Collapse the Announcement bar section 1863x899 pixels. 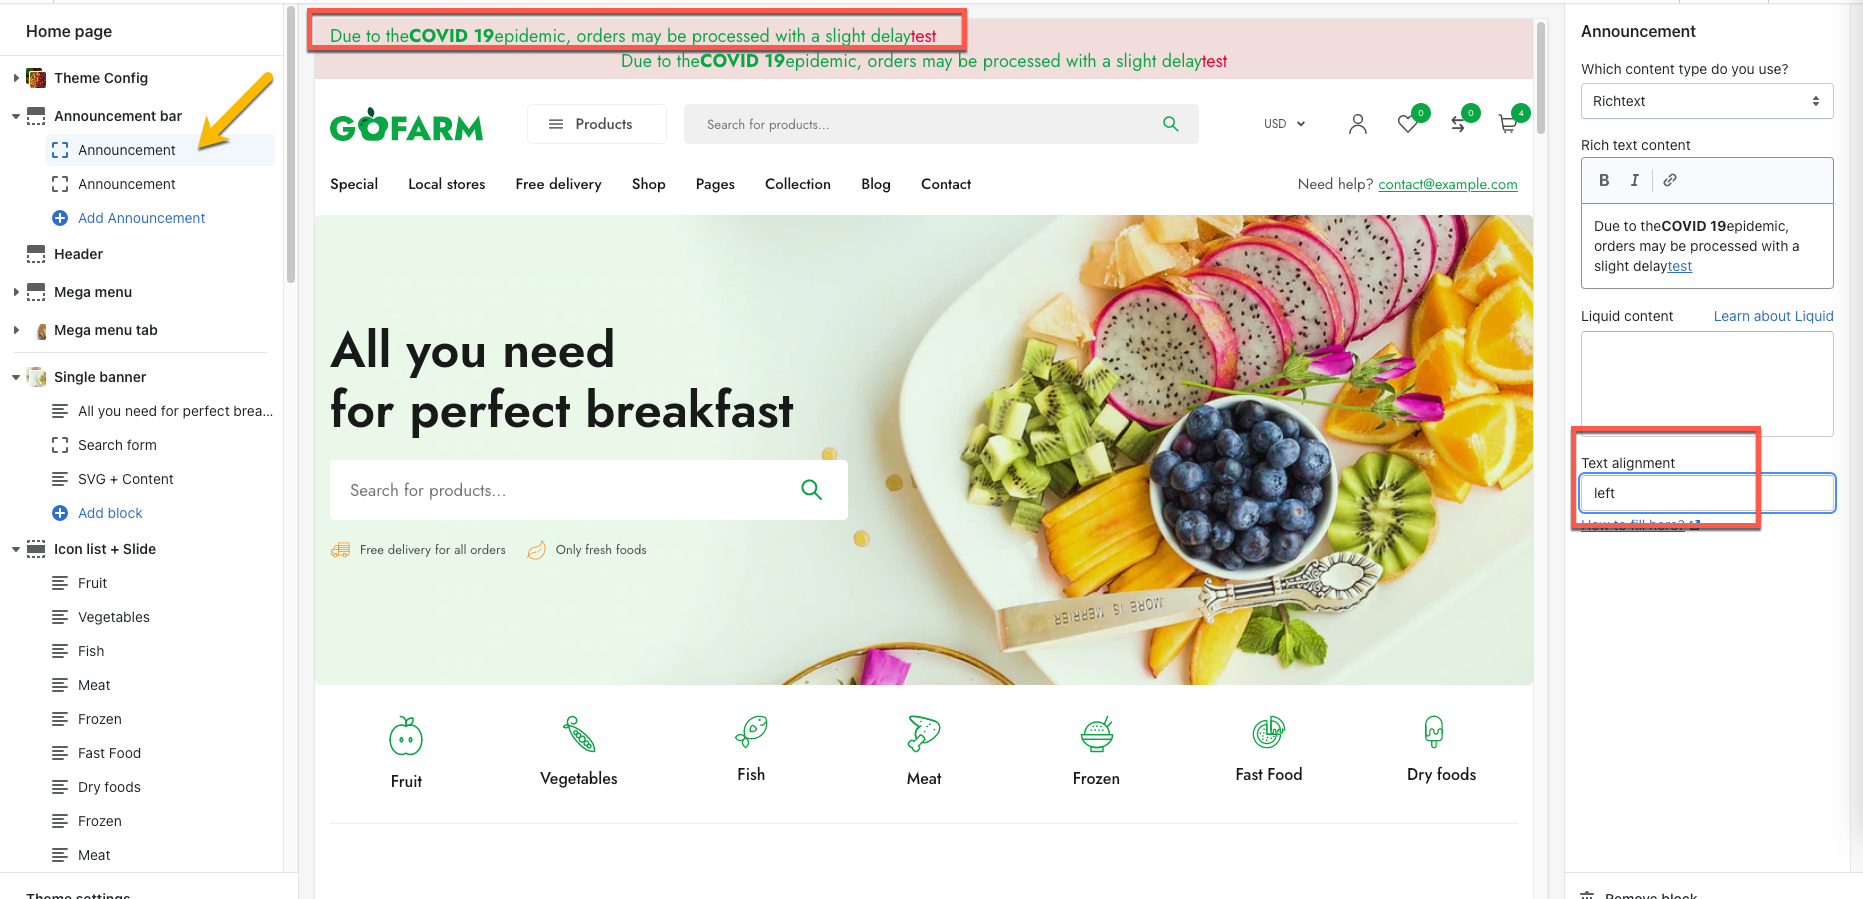click(16, 116)
